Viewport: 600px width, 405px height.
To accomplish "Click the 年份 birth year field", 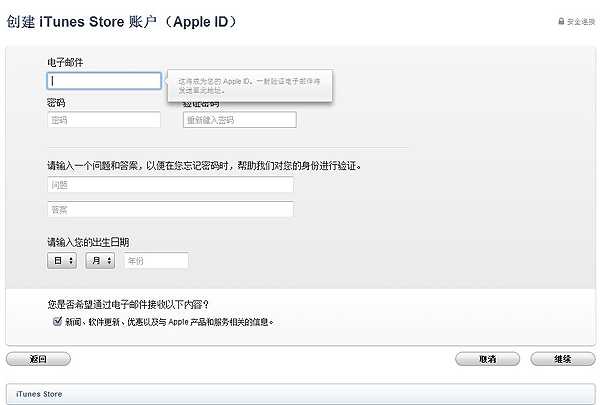I will click(156, 261).
